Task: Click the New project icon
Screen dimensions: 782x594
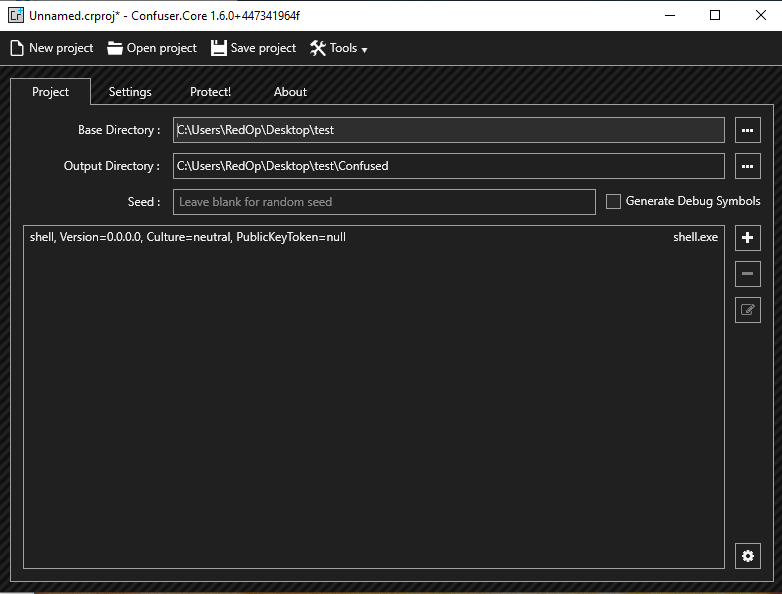Action: click(x=16, y=48)
